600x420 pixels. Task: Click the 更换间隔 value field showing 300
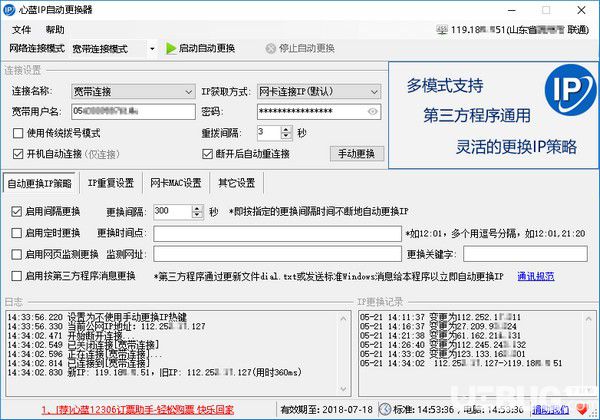(173, 212)
